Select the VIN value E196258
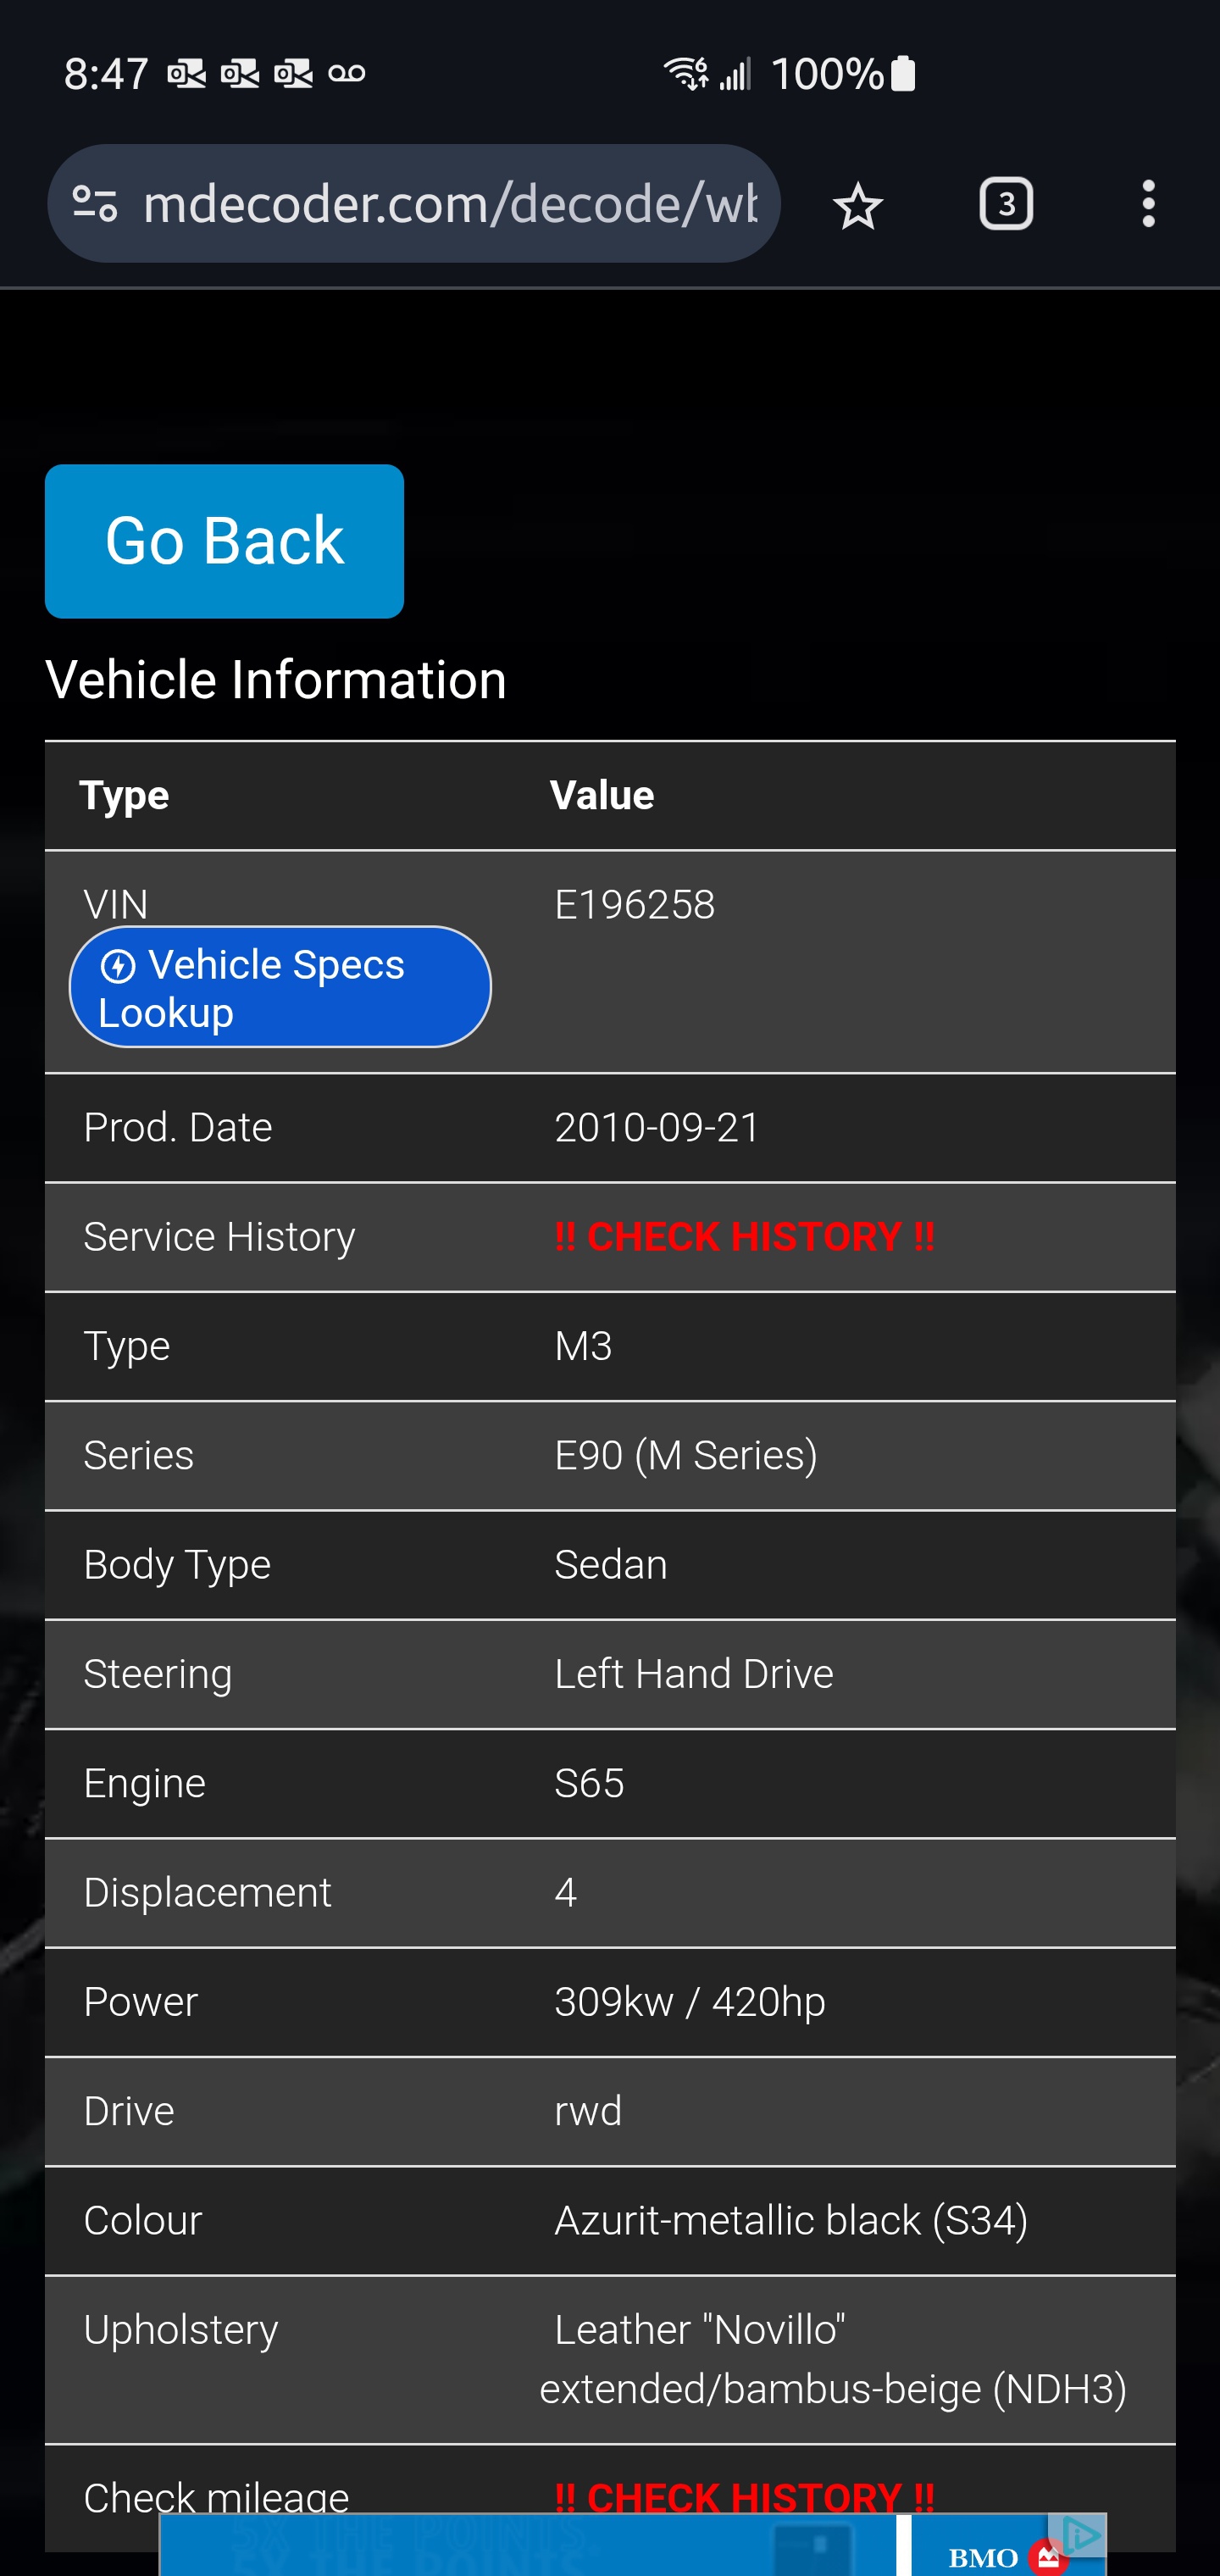Viewport: 1220px width, 2576px height. point(634,905)
